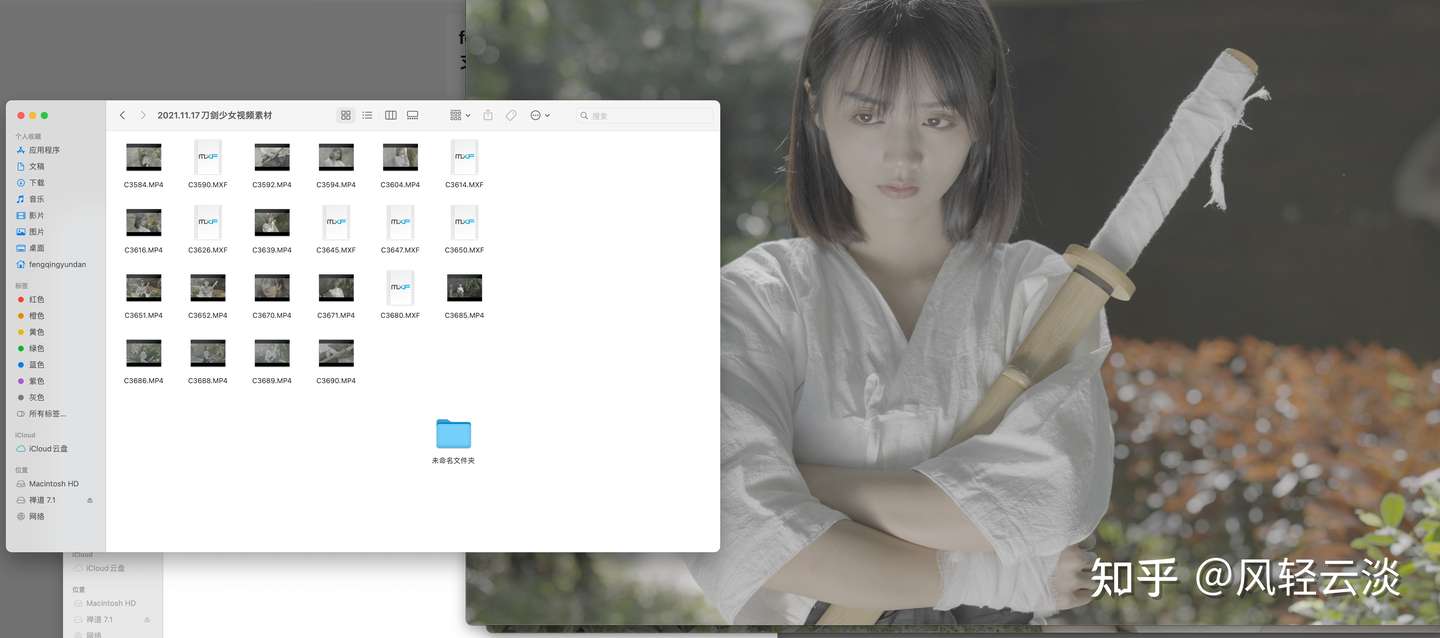Select the C3670.MP4 video thumbnail
Image resolution: width=1440 pixels, height=638 pixels.
272,288
